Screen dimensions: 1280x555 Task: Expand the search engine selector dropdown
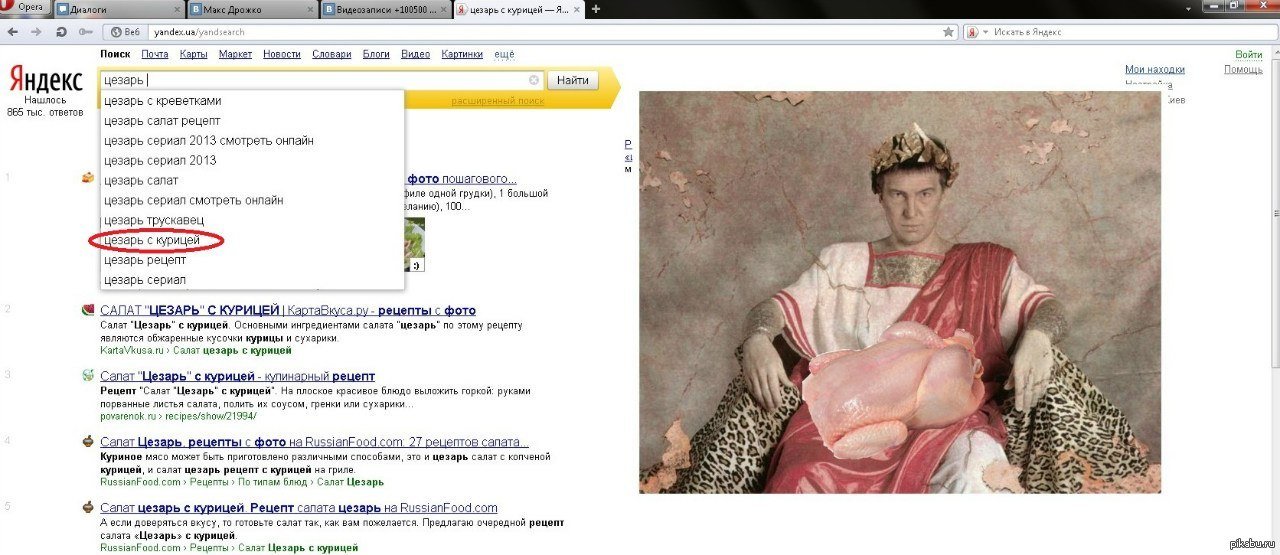985,32
